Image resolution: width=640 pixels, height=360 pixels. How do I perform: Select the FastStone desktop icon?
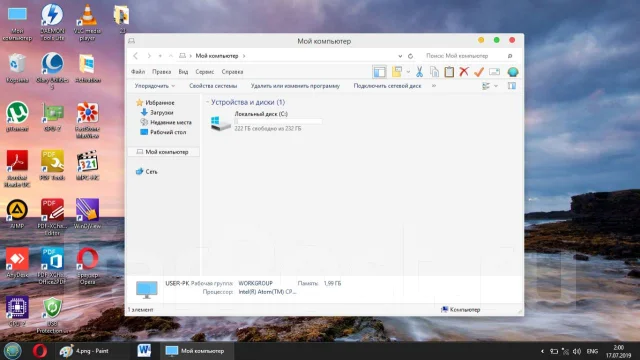[87, 120]
